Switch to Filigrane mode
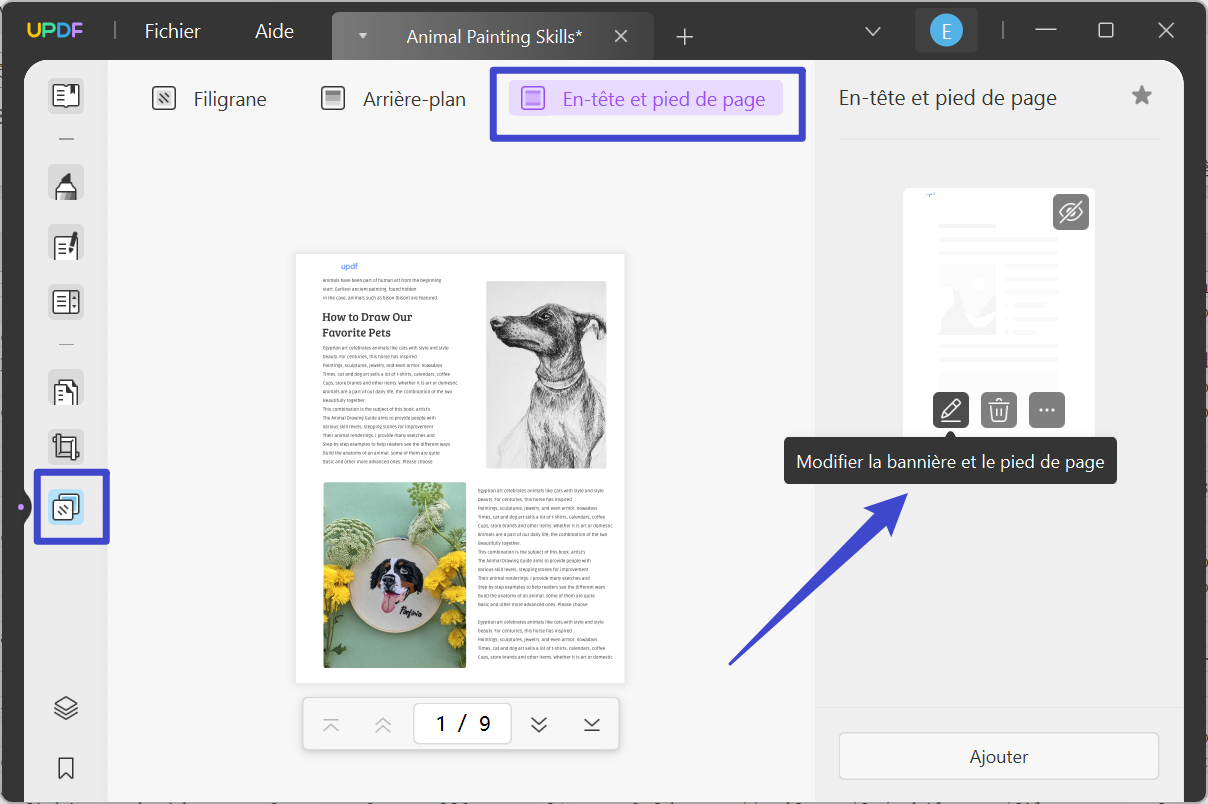The width and height of the screenshot is (1208, 804). pos(209,98)
